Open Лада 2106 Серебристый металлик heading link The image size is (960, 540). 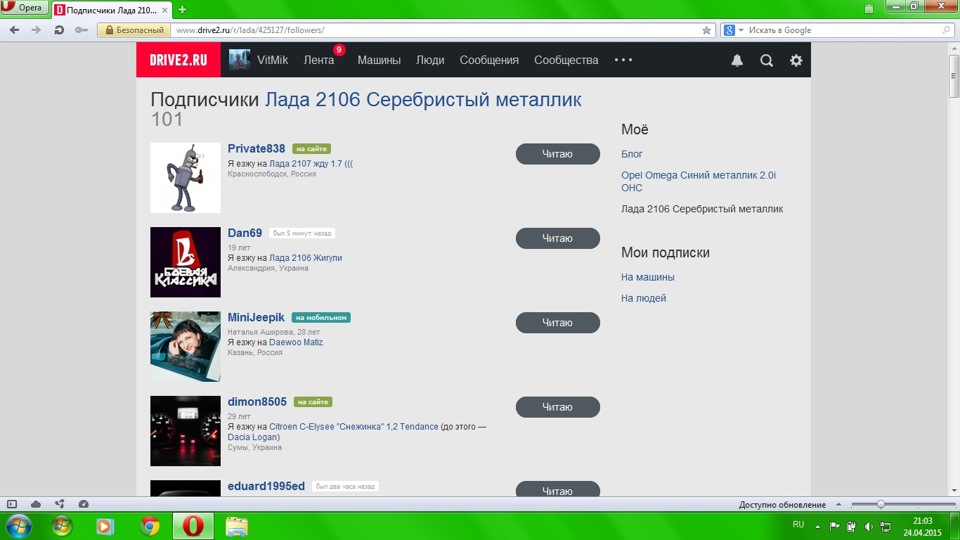422,99
